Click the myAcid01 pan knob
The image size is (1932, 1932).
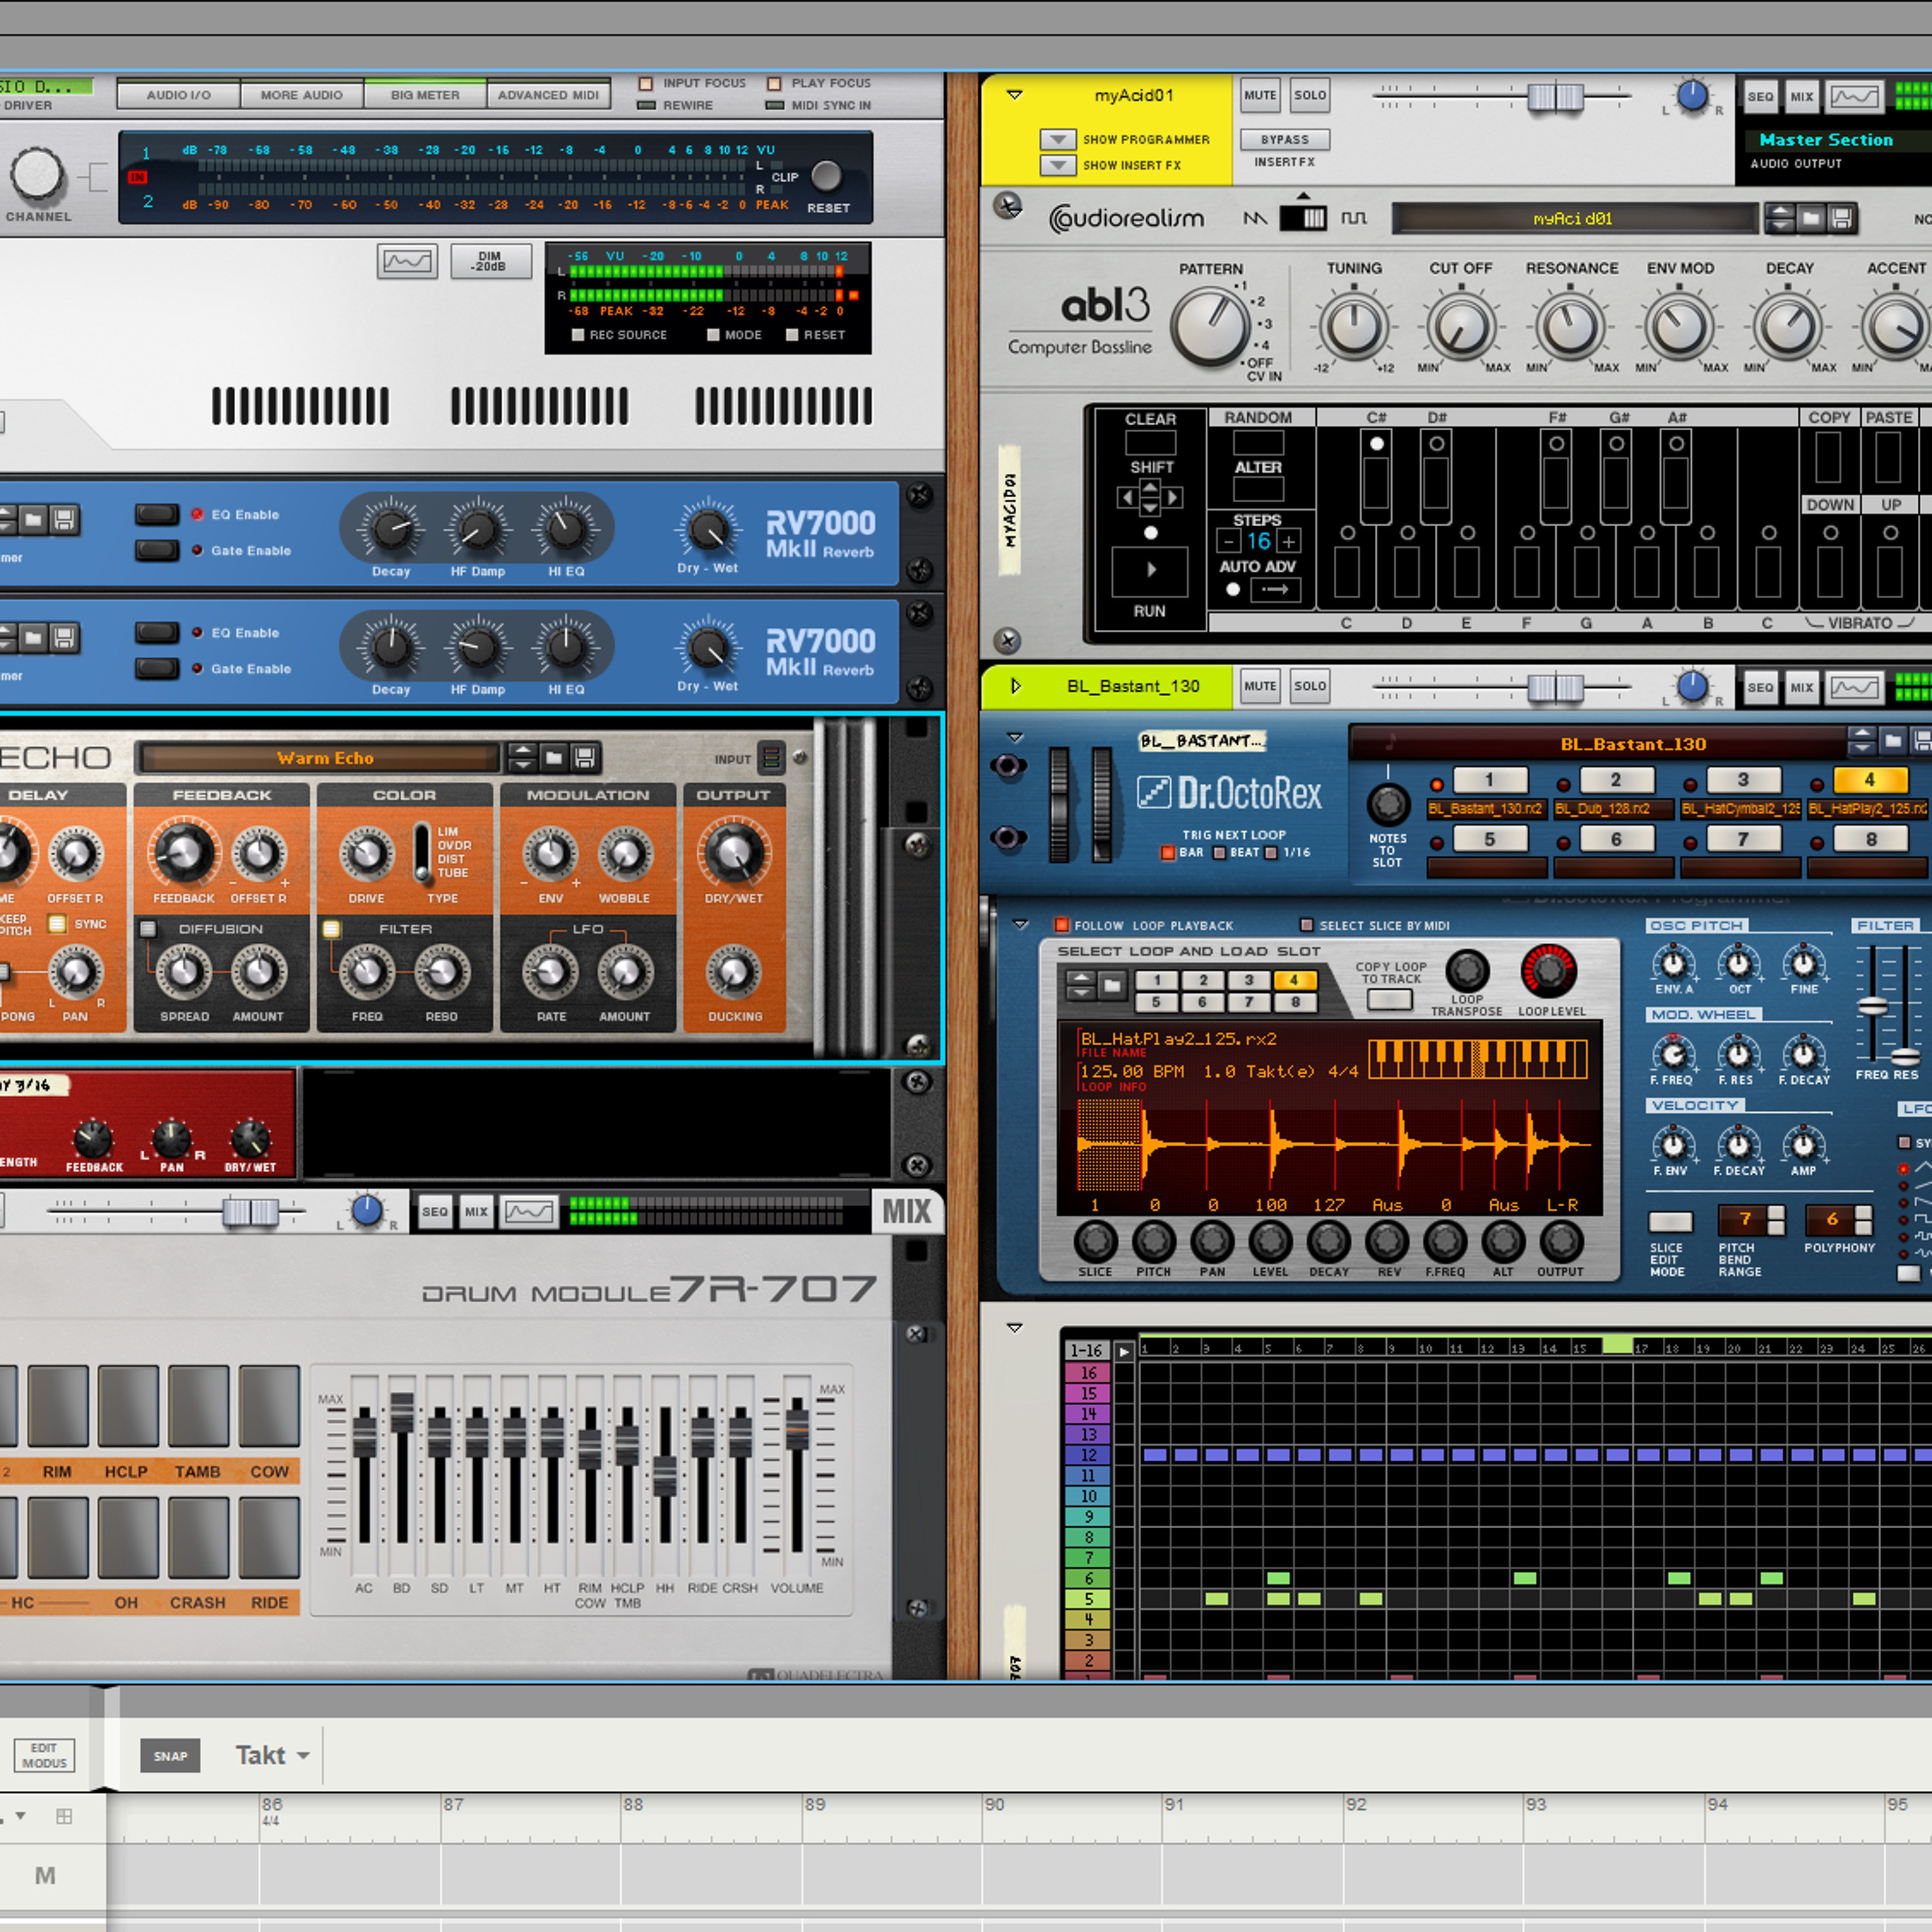coord(1692,96)
